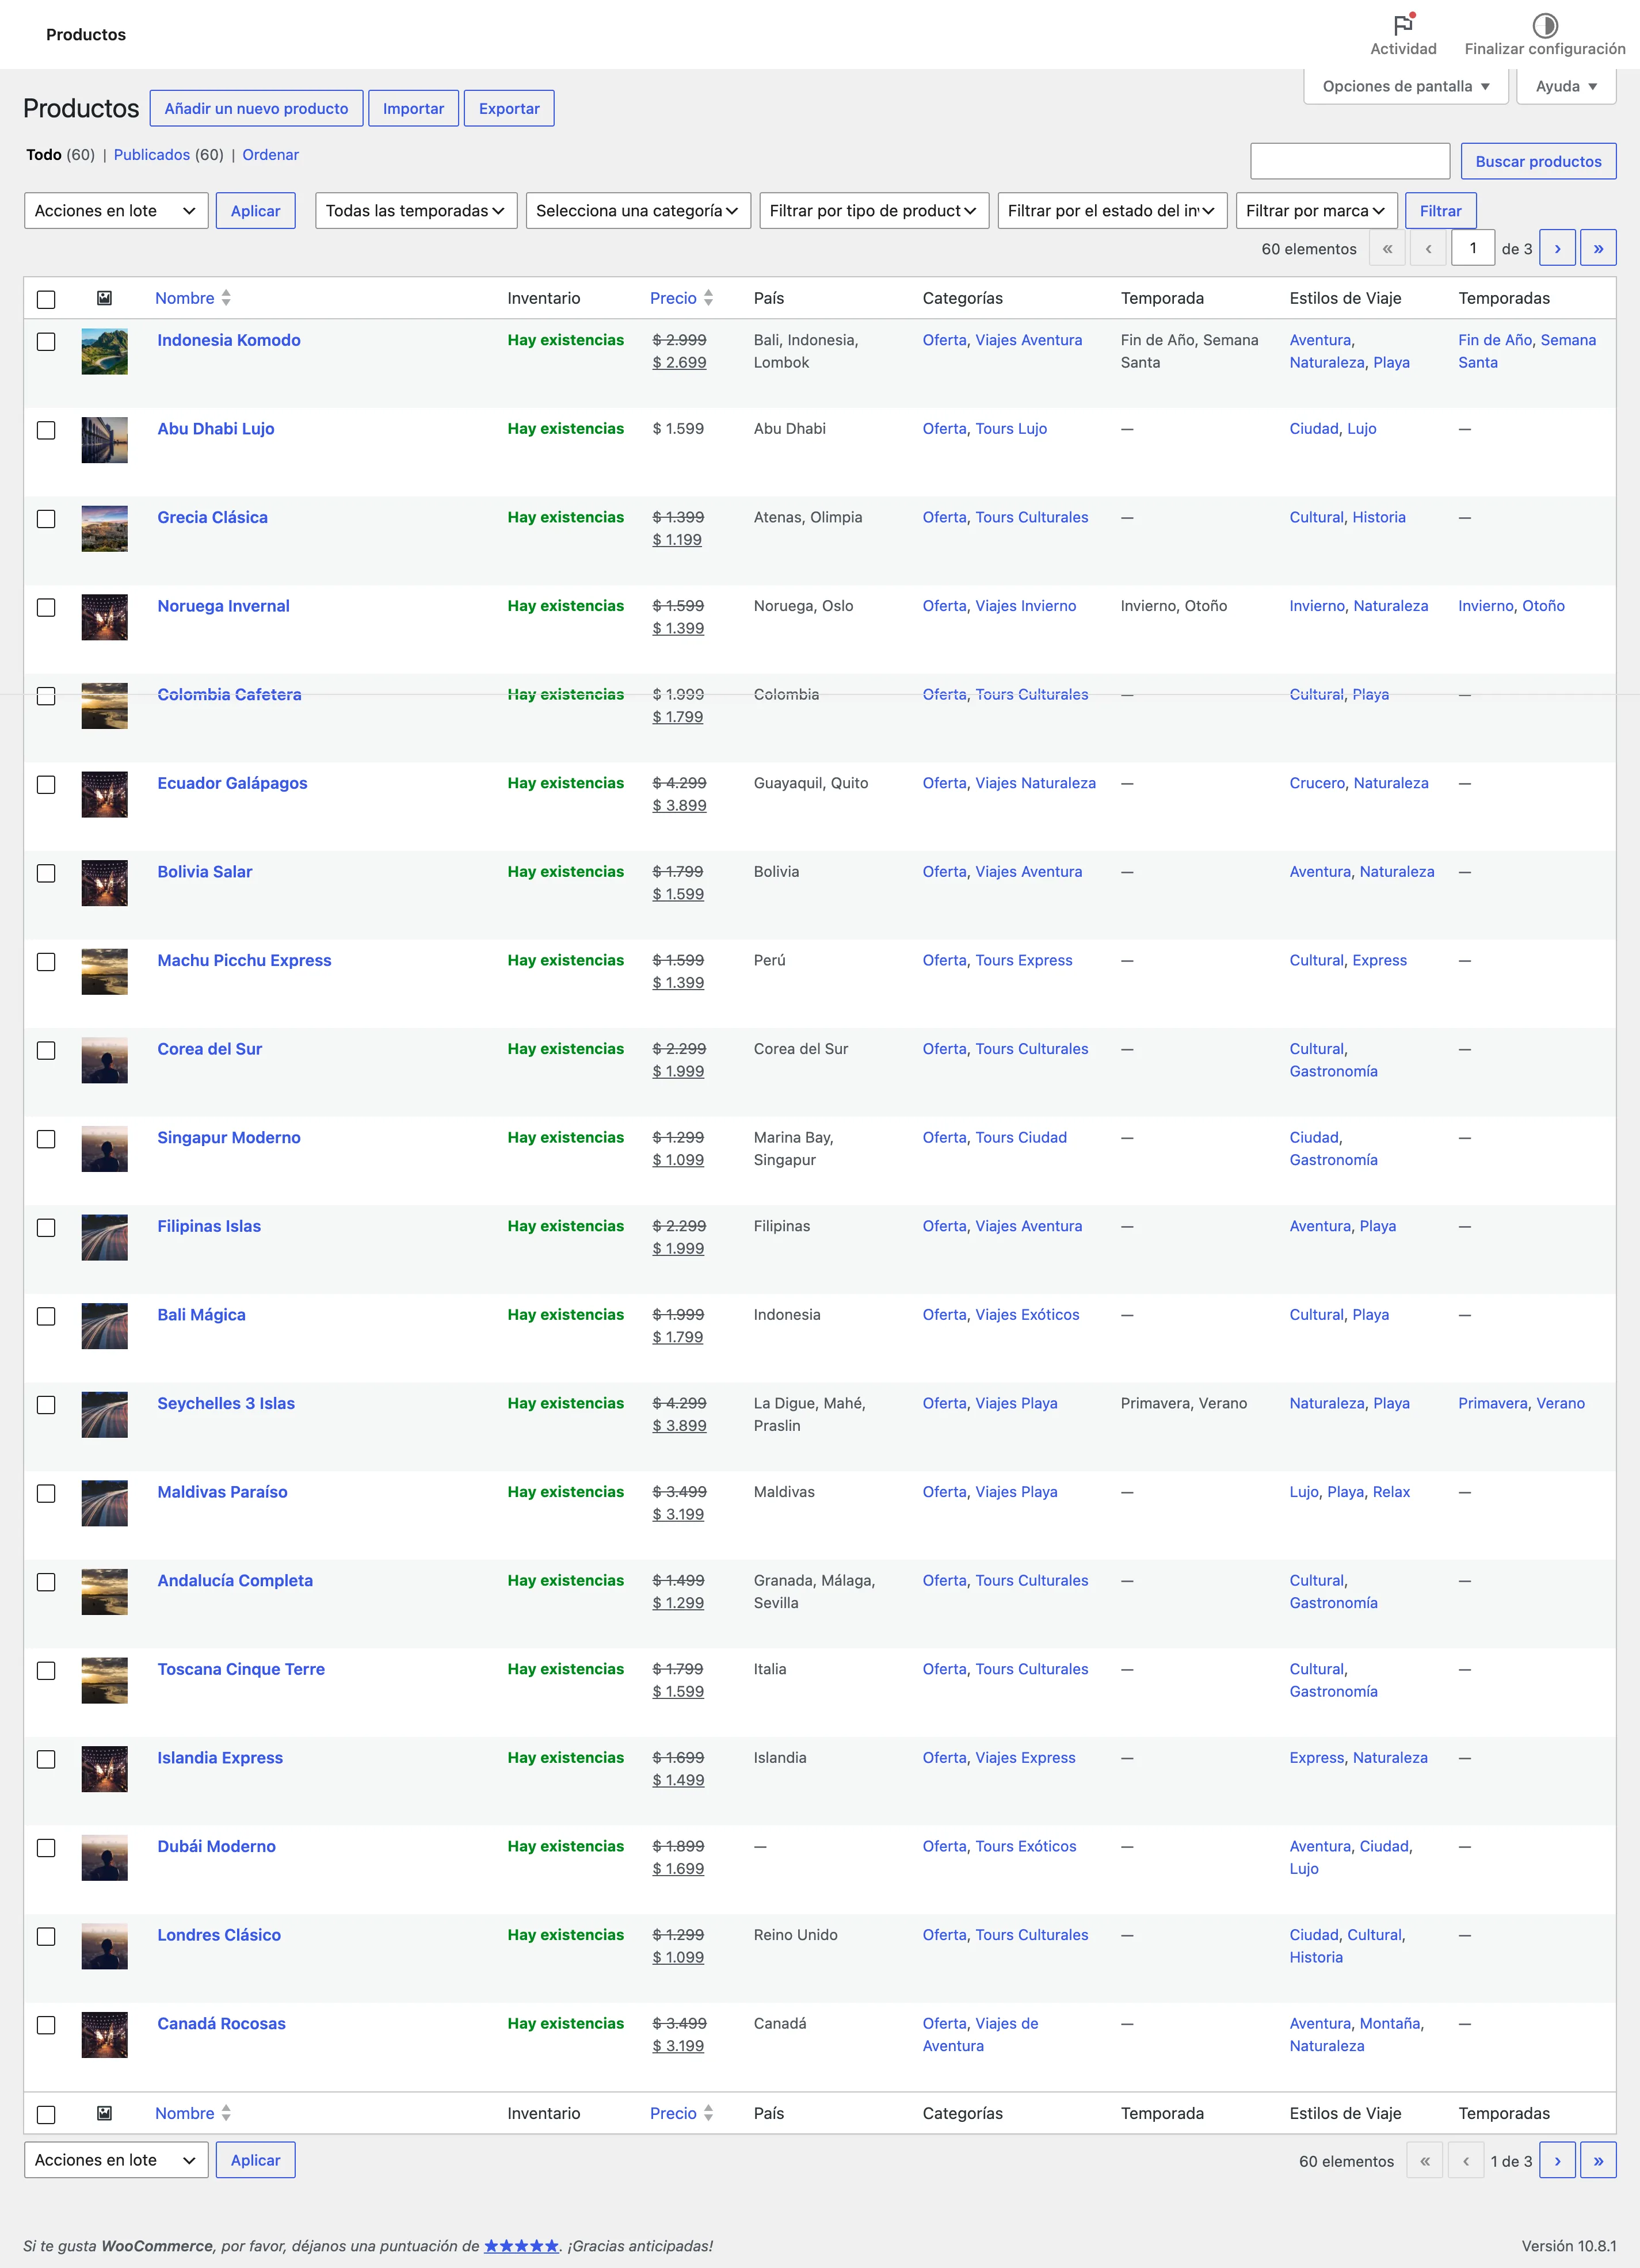The width and height of the screenshot is (1640, 2268).
Task: Click the five-star rating link in footer
Action: pos(521,2245)
